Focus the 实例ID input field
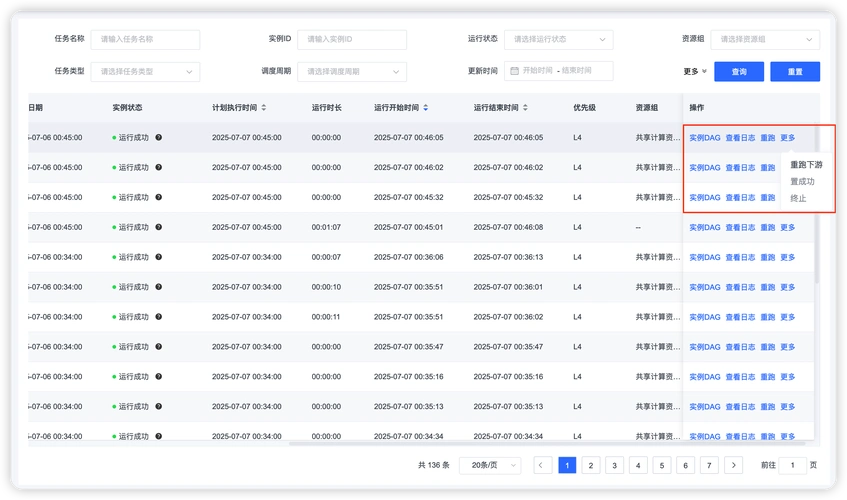Viewport: 847px width, 500px height. click(352, 39)
